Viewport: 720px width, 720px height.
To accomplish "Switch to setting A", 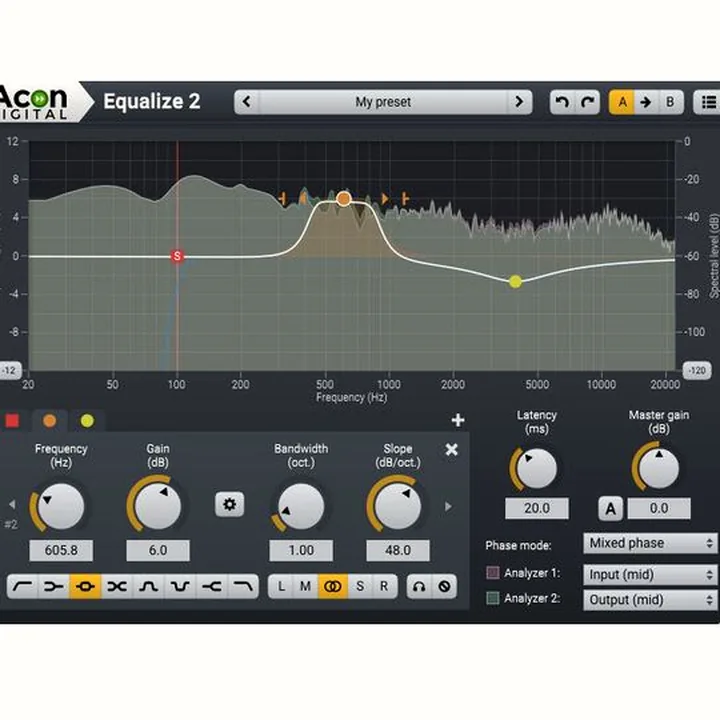I will (622, 102).
